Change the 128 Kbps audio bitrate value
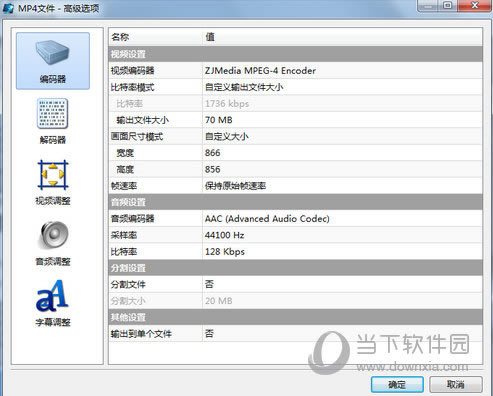The image size is (493, 396). tap(225, 252)
